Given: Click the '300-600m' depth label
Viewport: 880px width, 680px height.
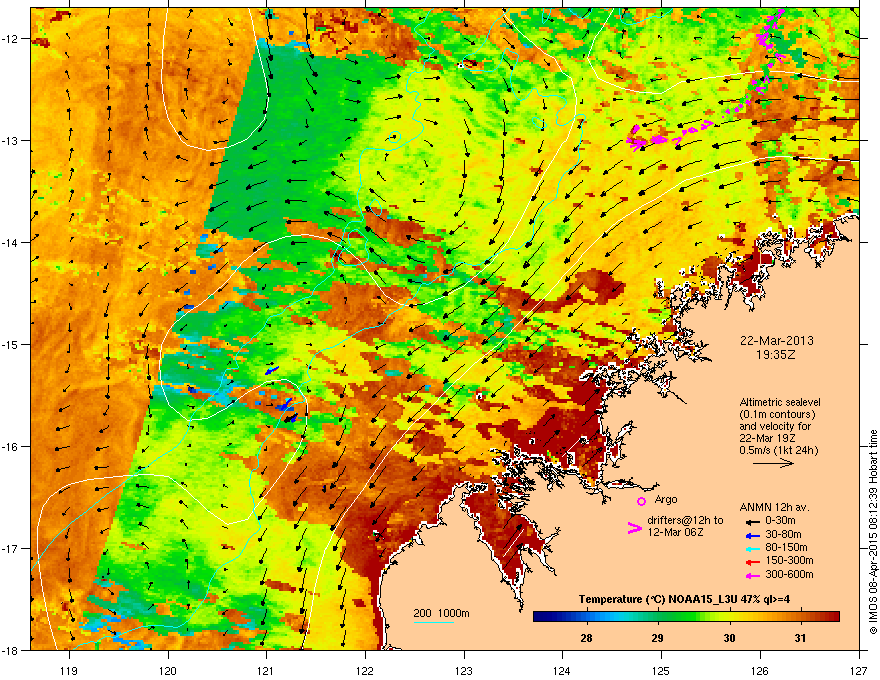Looking at the screenshot, I should pos(789,575).
